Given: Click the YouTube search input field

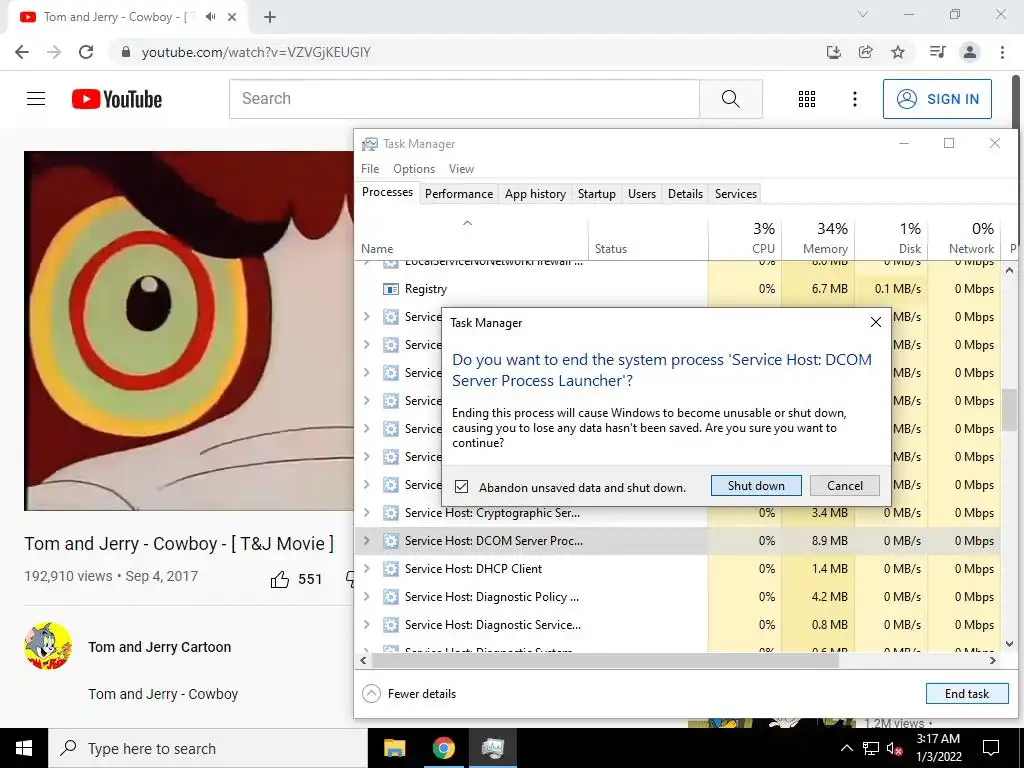Looking at the screenshot, I should point(464,99).
